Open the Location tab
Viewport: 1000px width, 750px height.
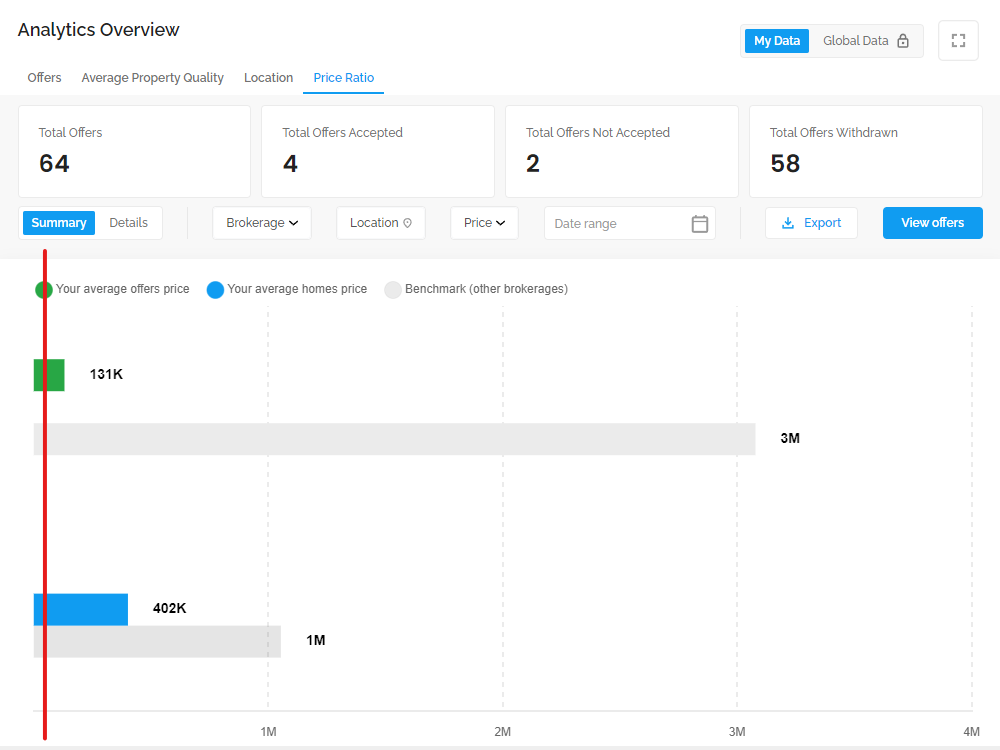coord(268,78)
